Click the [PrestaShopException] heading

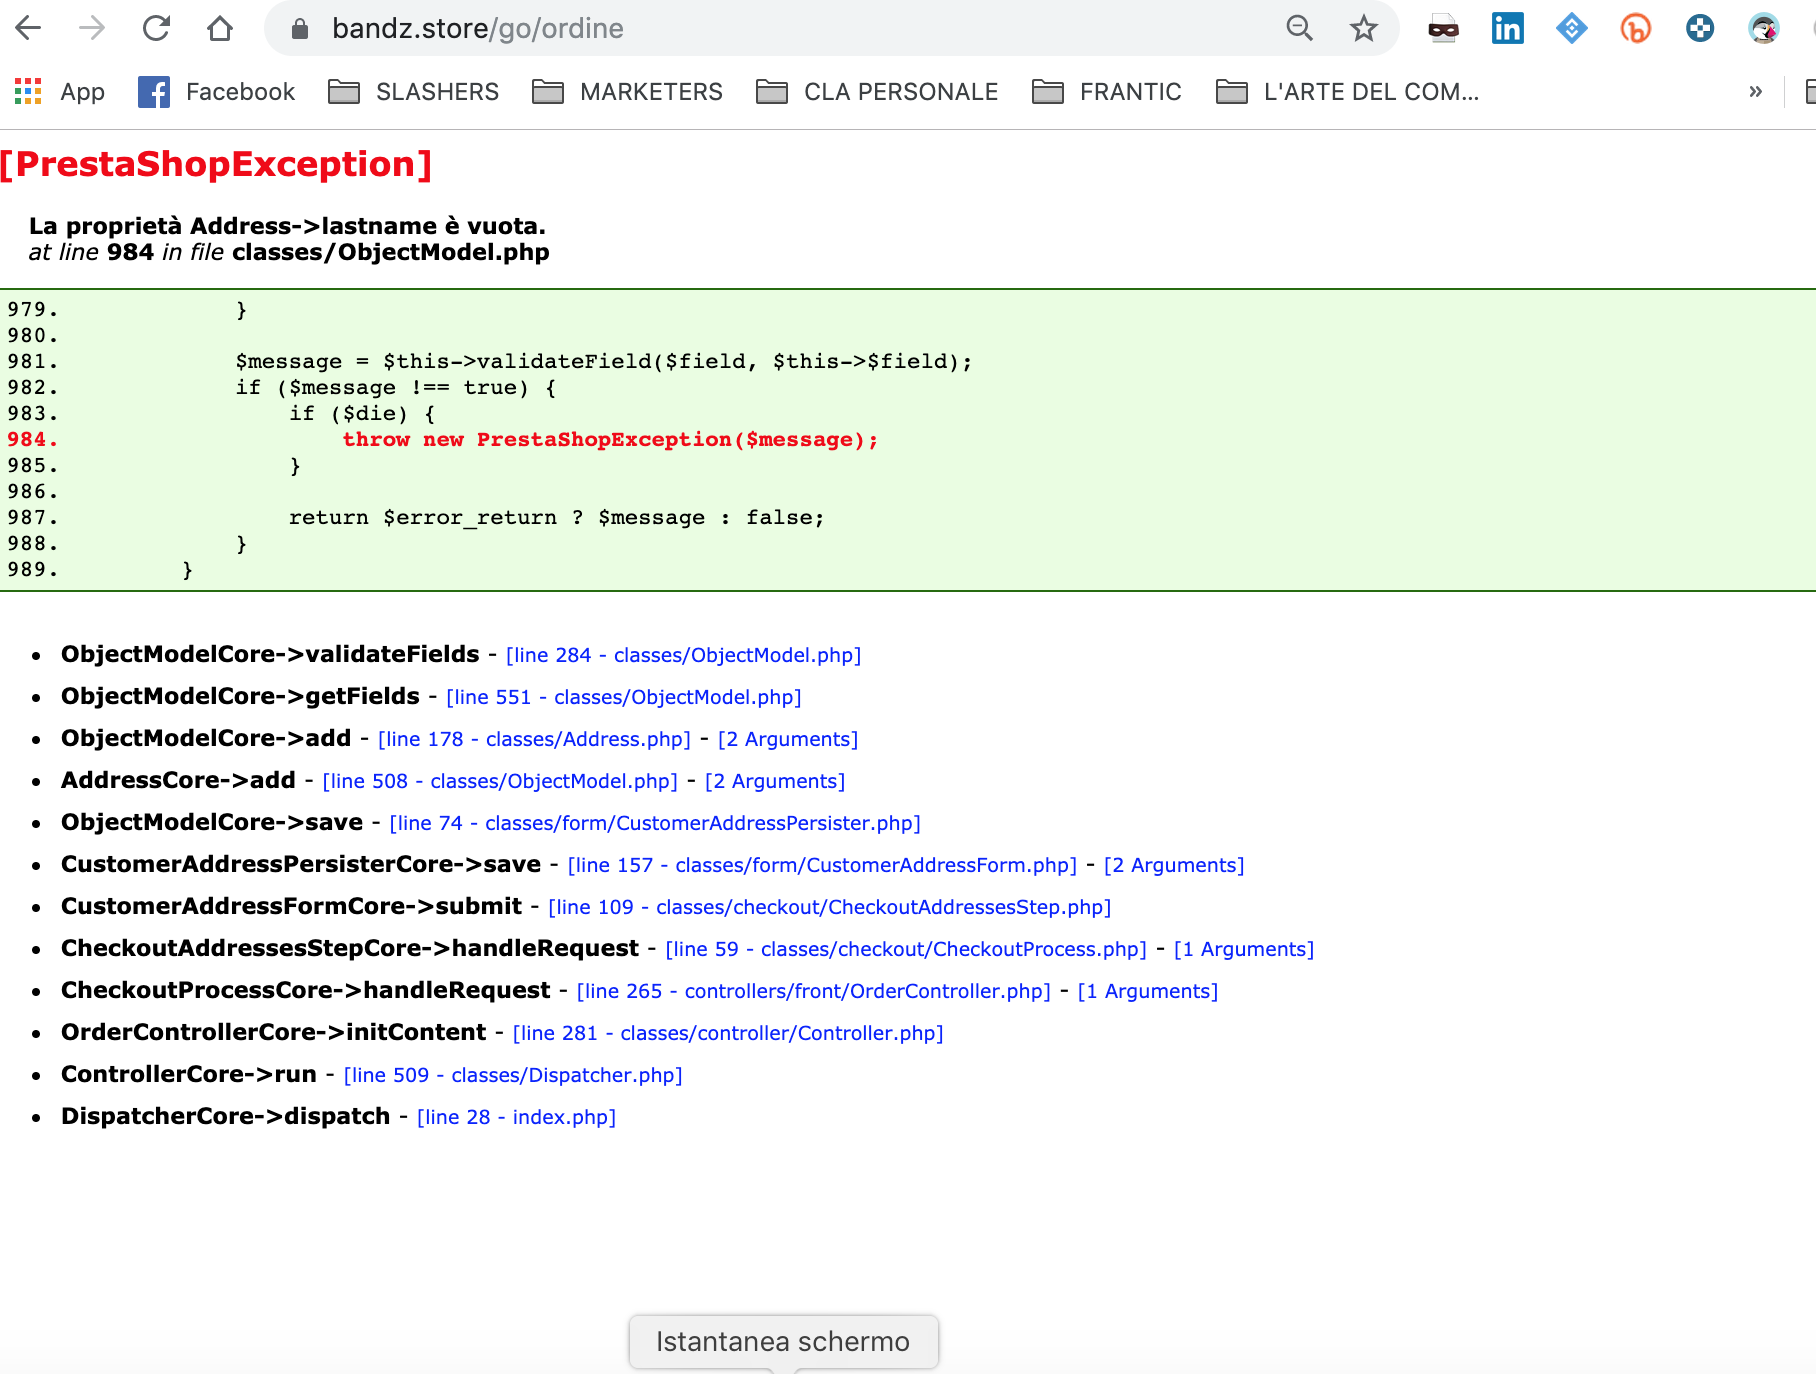tap(216, 164)
